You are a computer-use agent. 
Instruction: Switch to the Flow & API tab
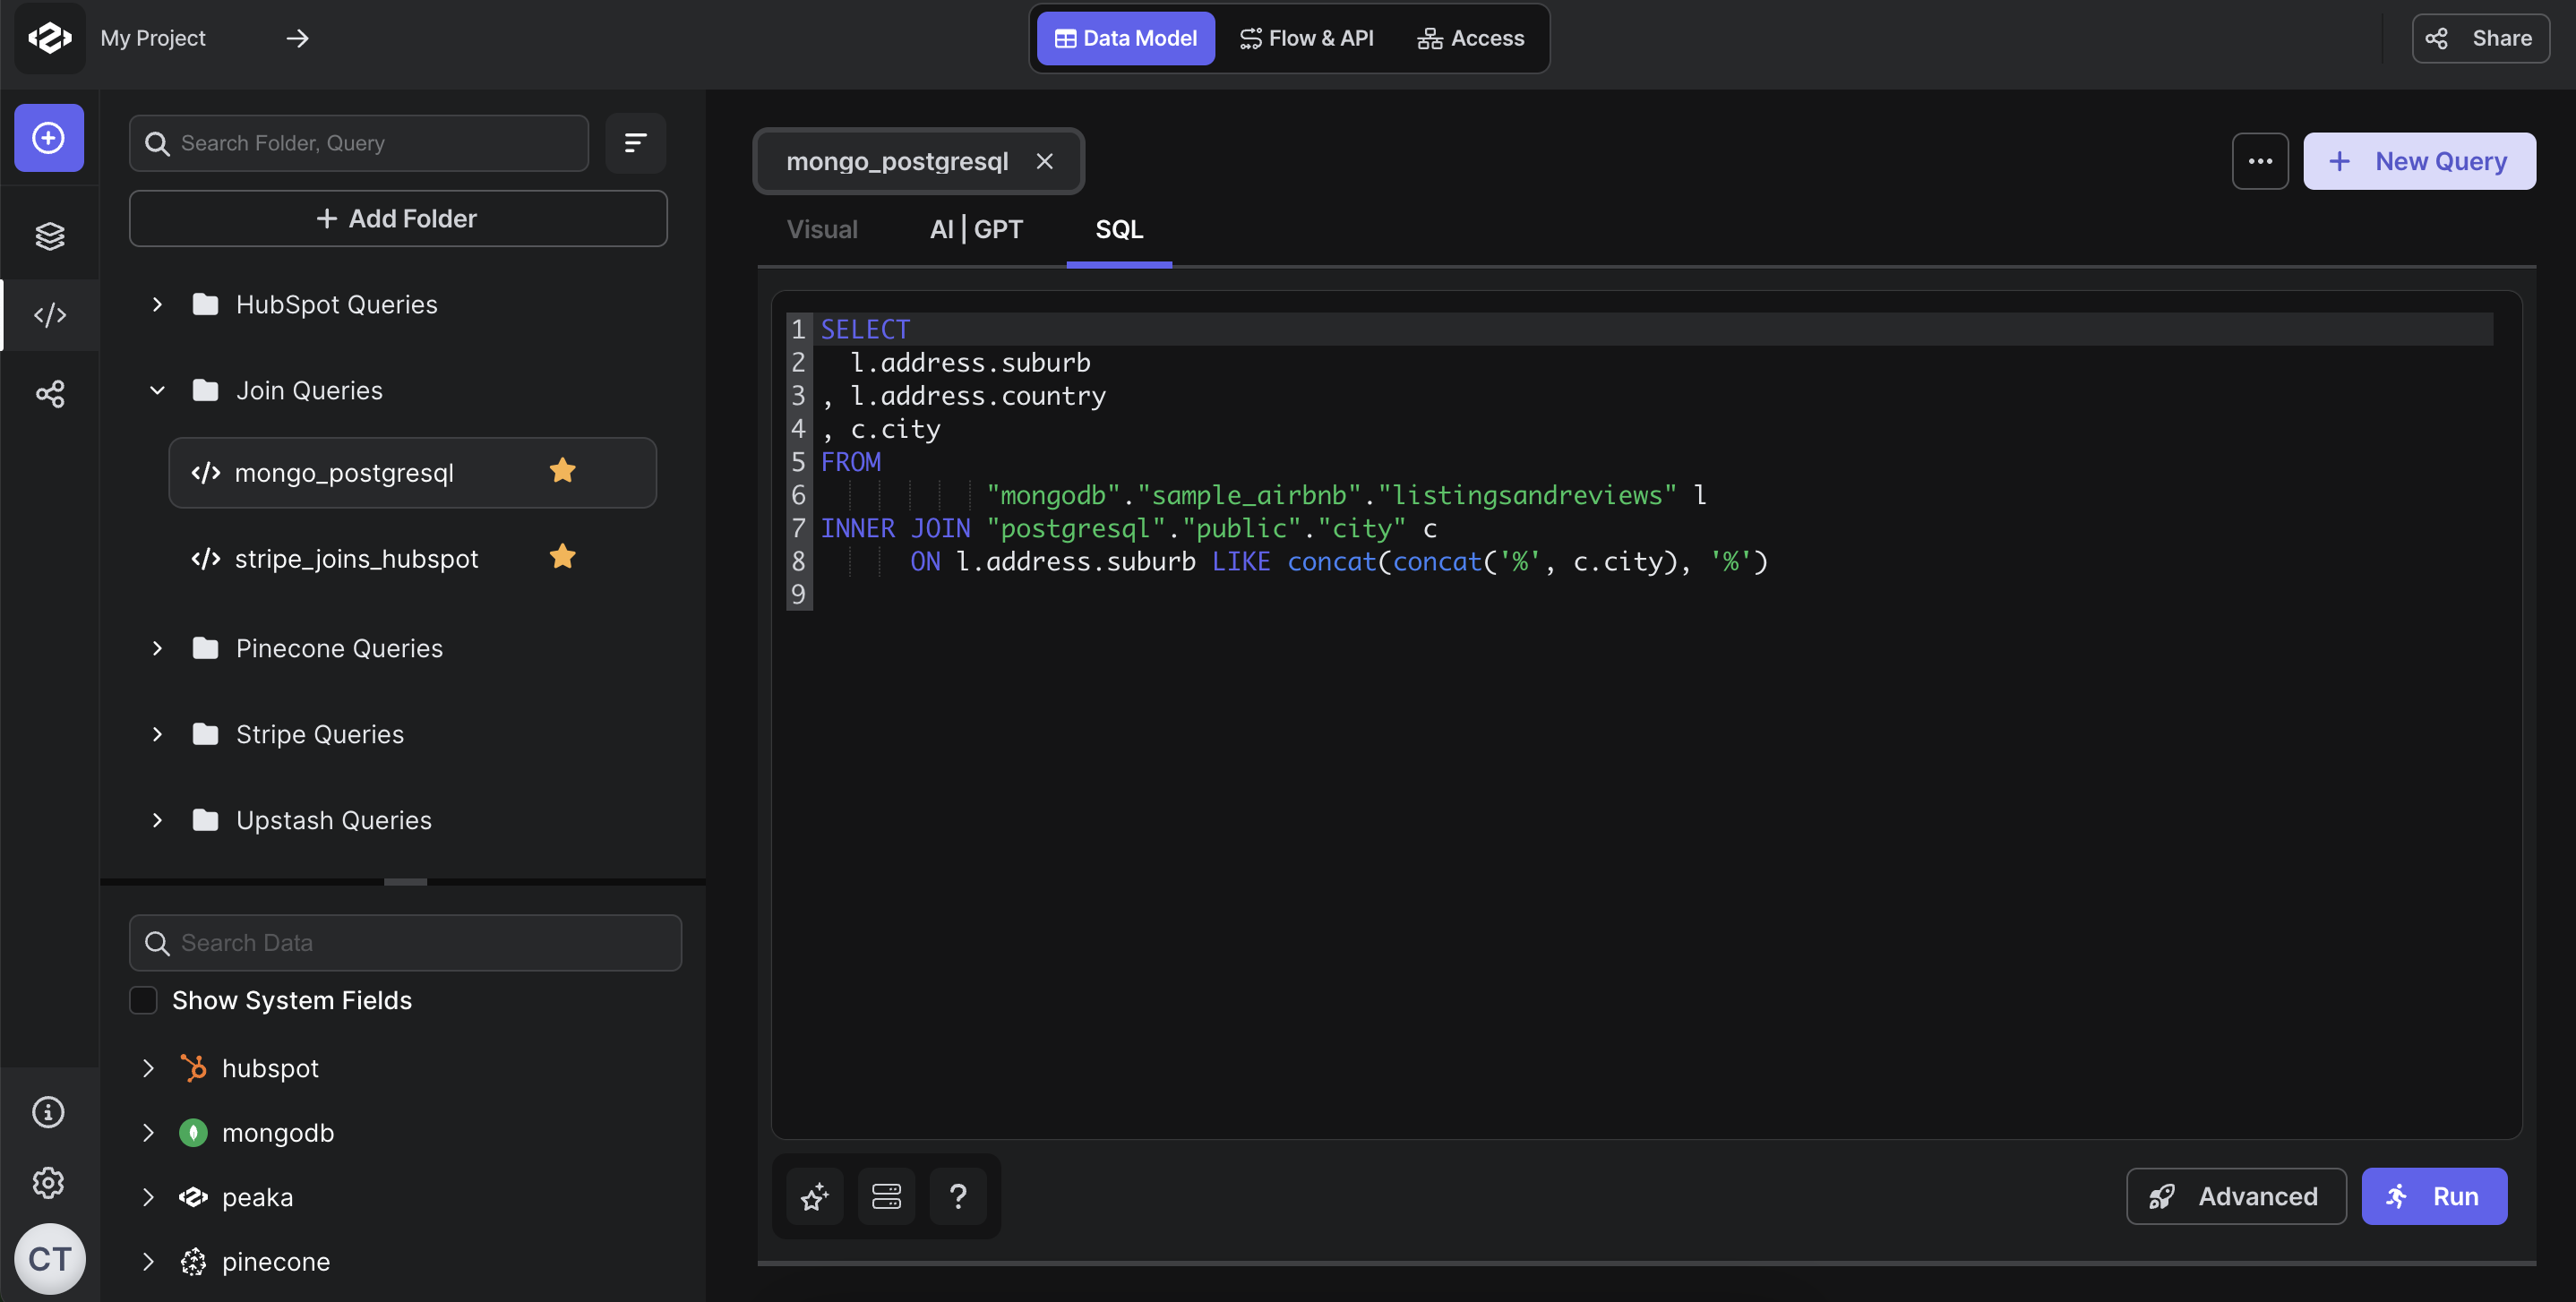[1306, 38]
